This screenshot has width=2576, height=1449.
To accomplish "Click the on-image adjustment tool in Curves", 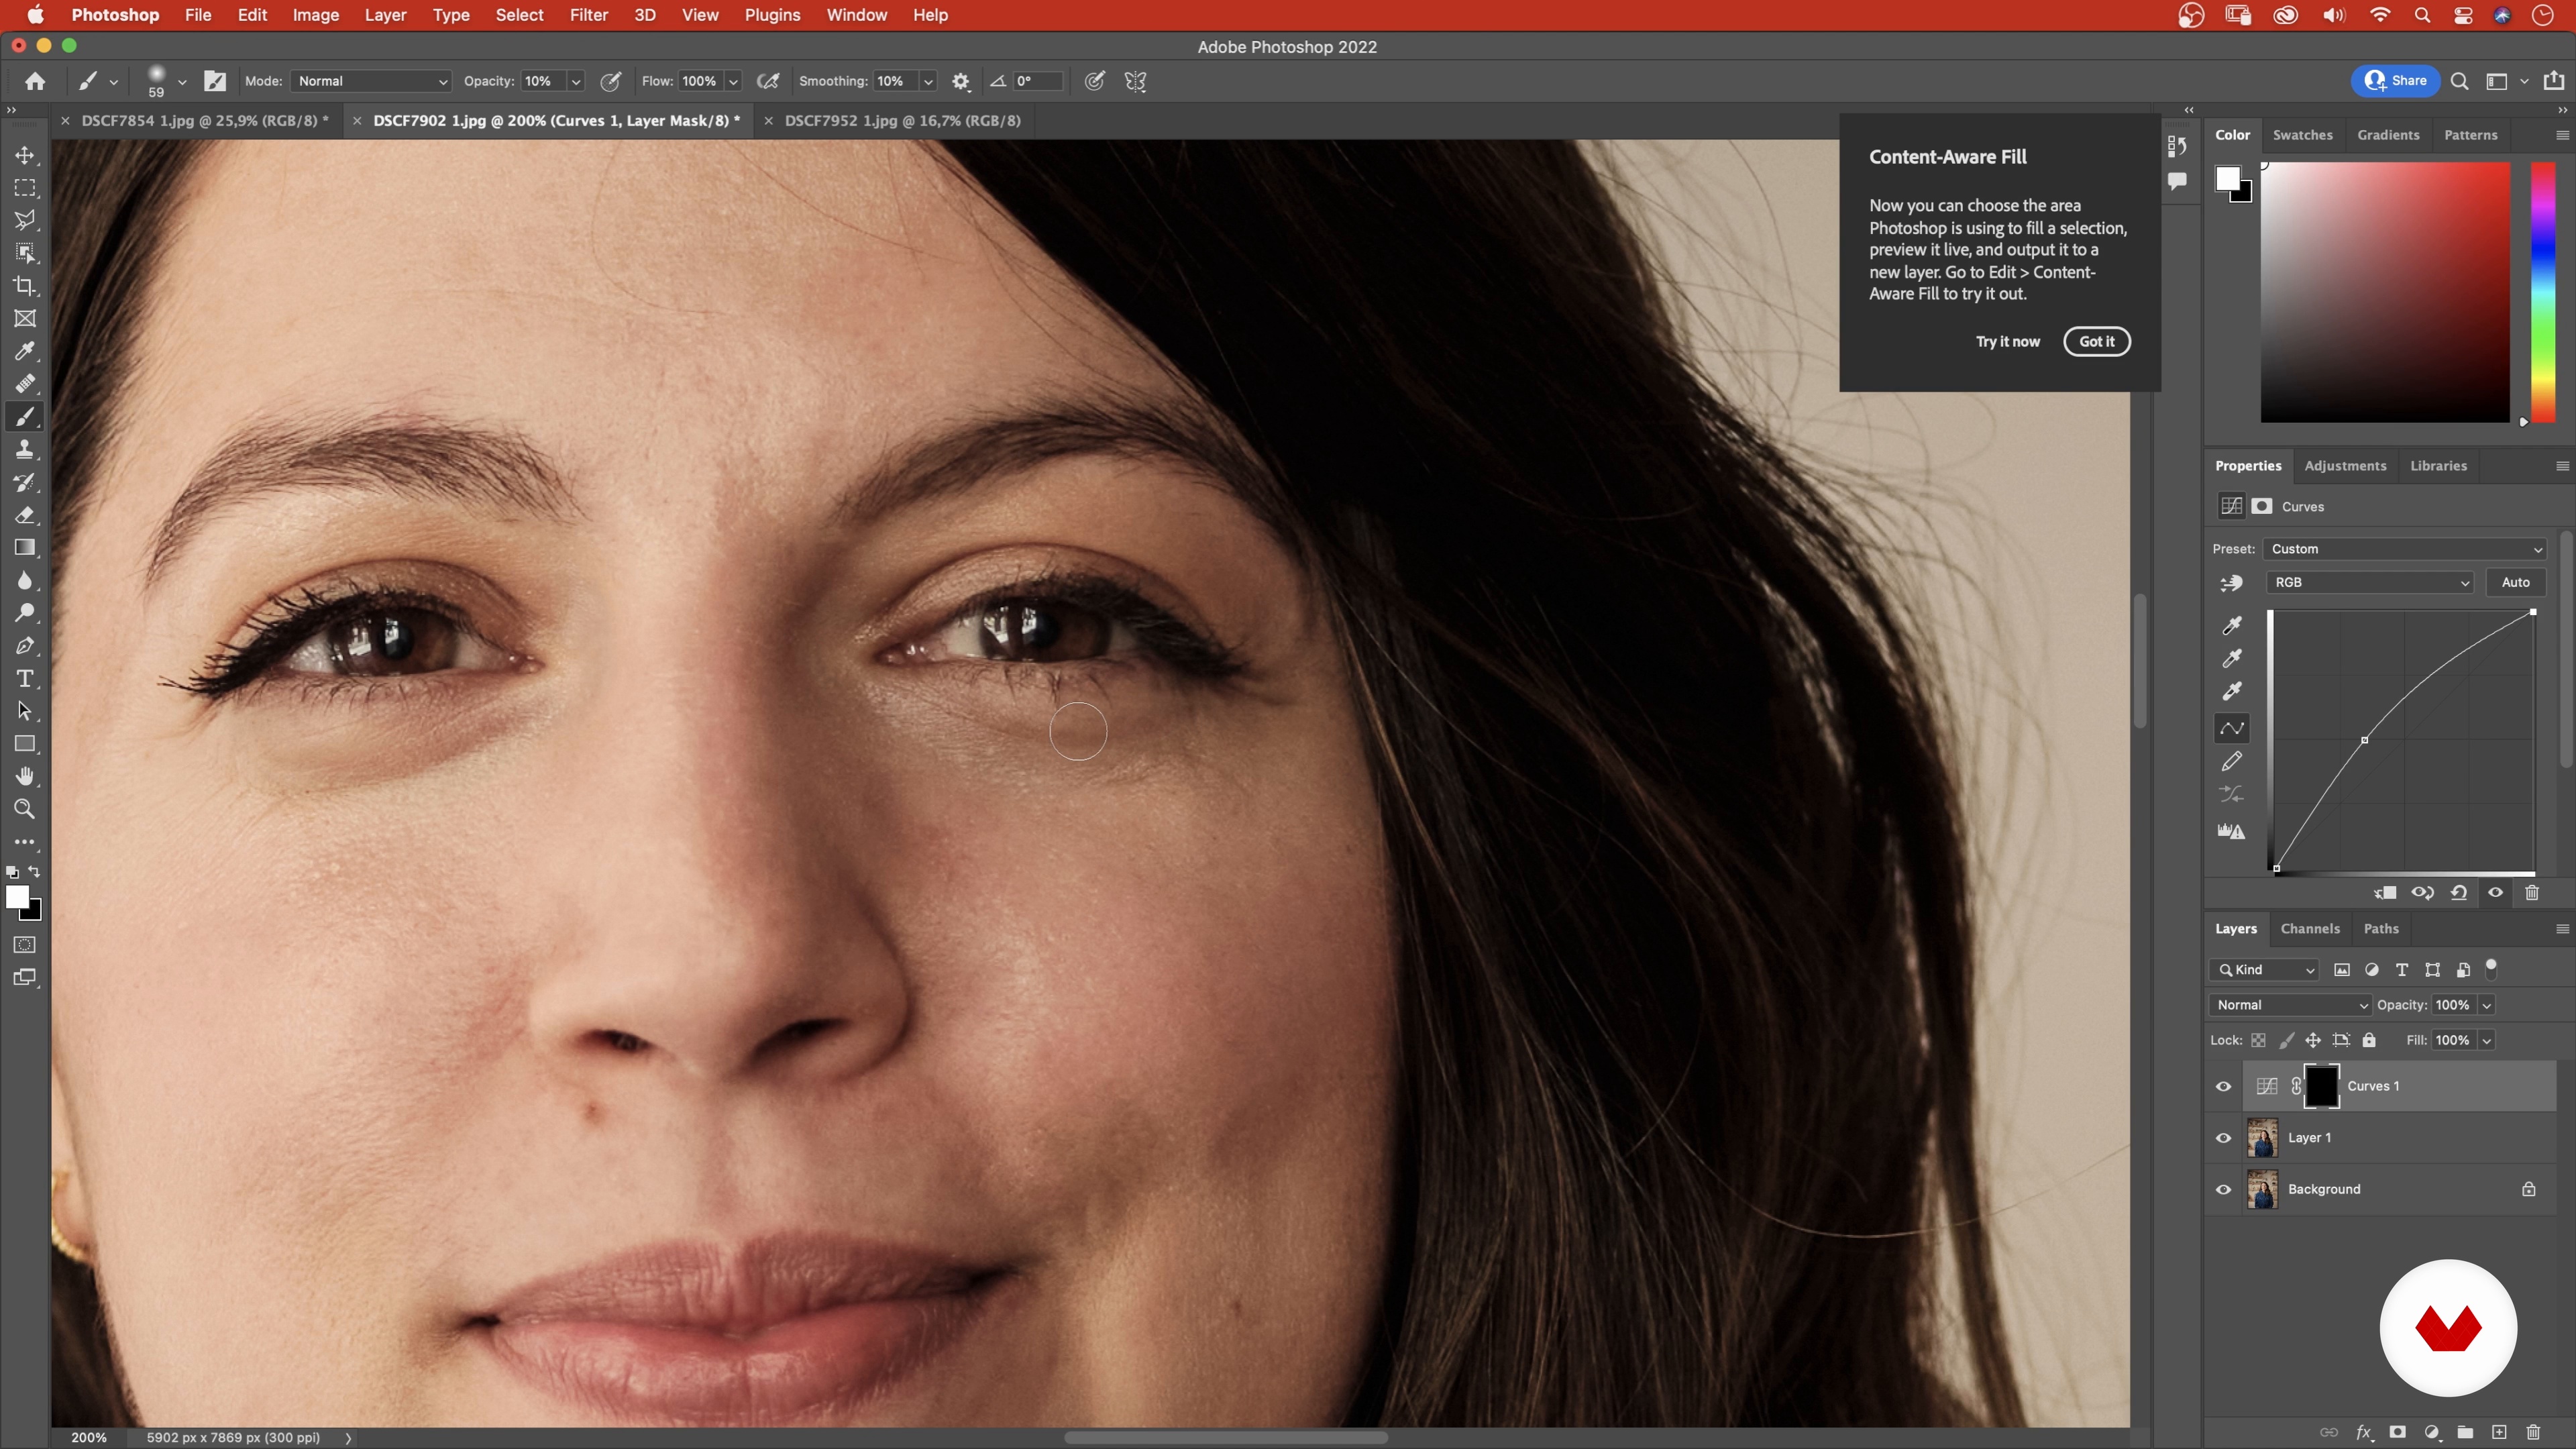I will [2231, 583].
